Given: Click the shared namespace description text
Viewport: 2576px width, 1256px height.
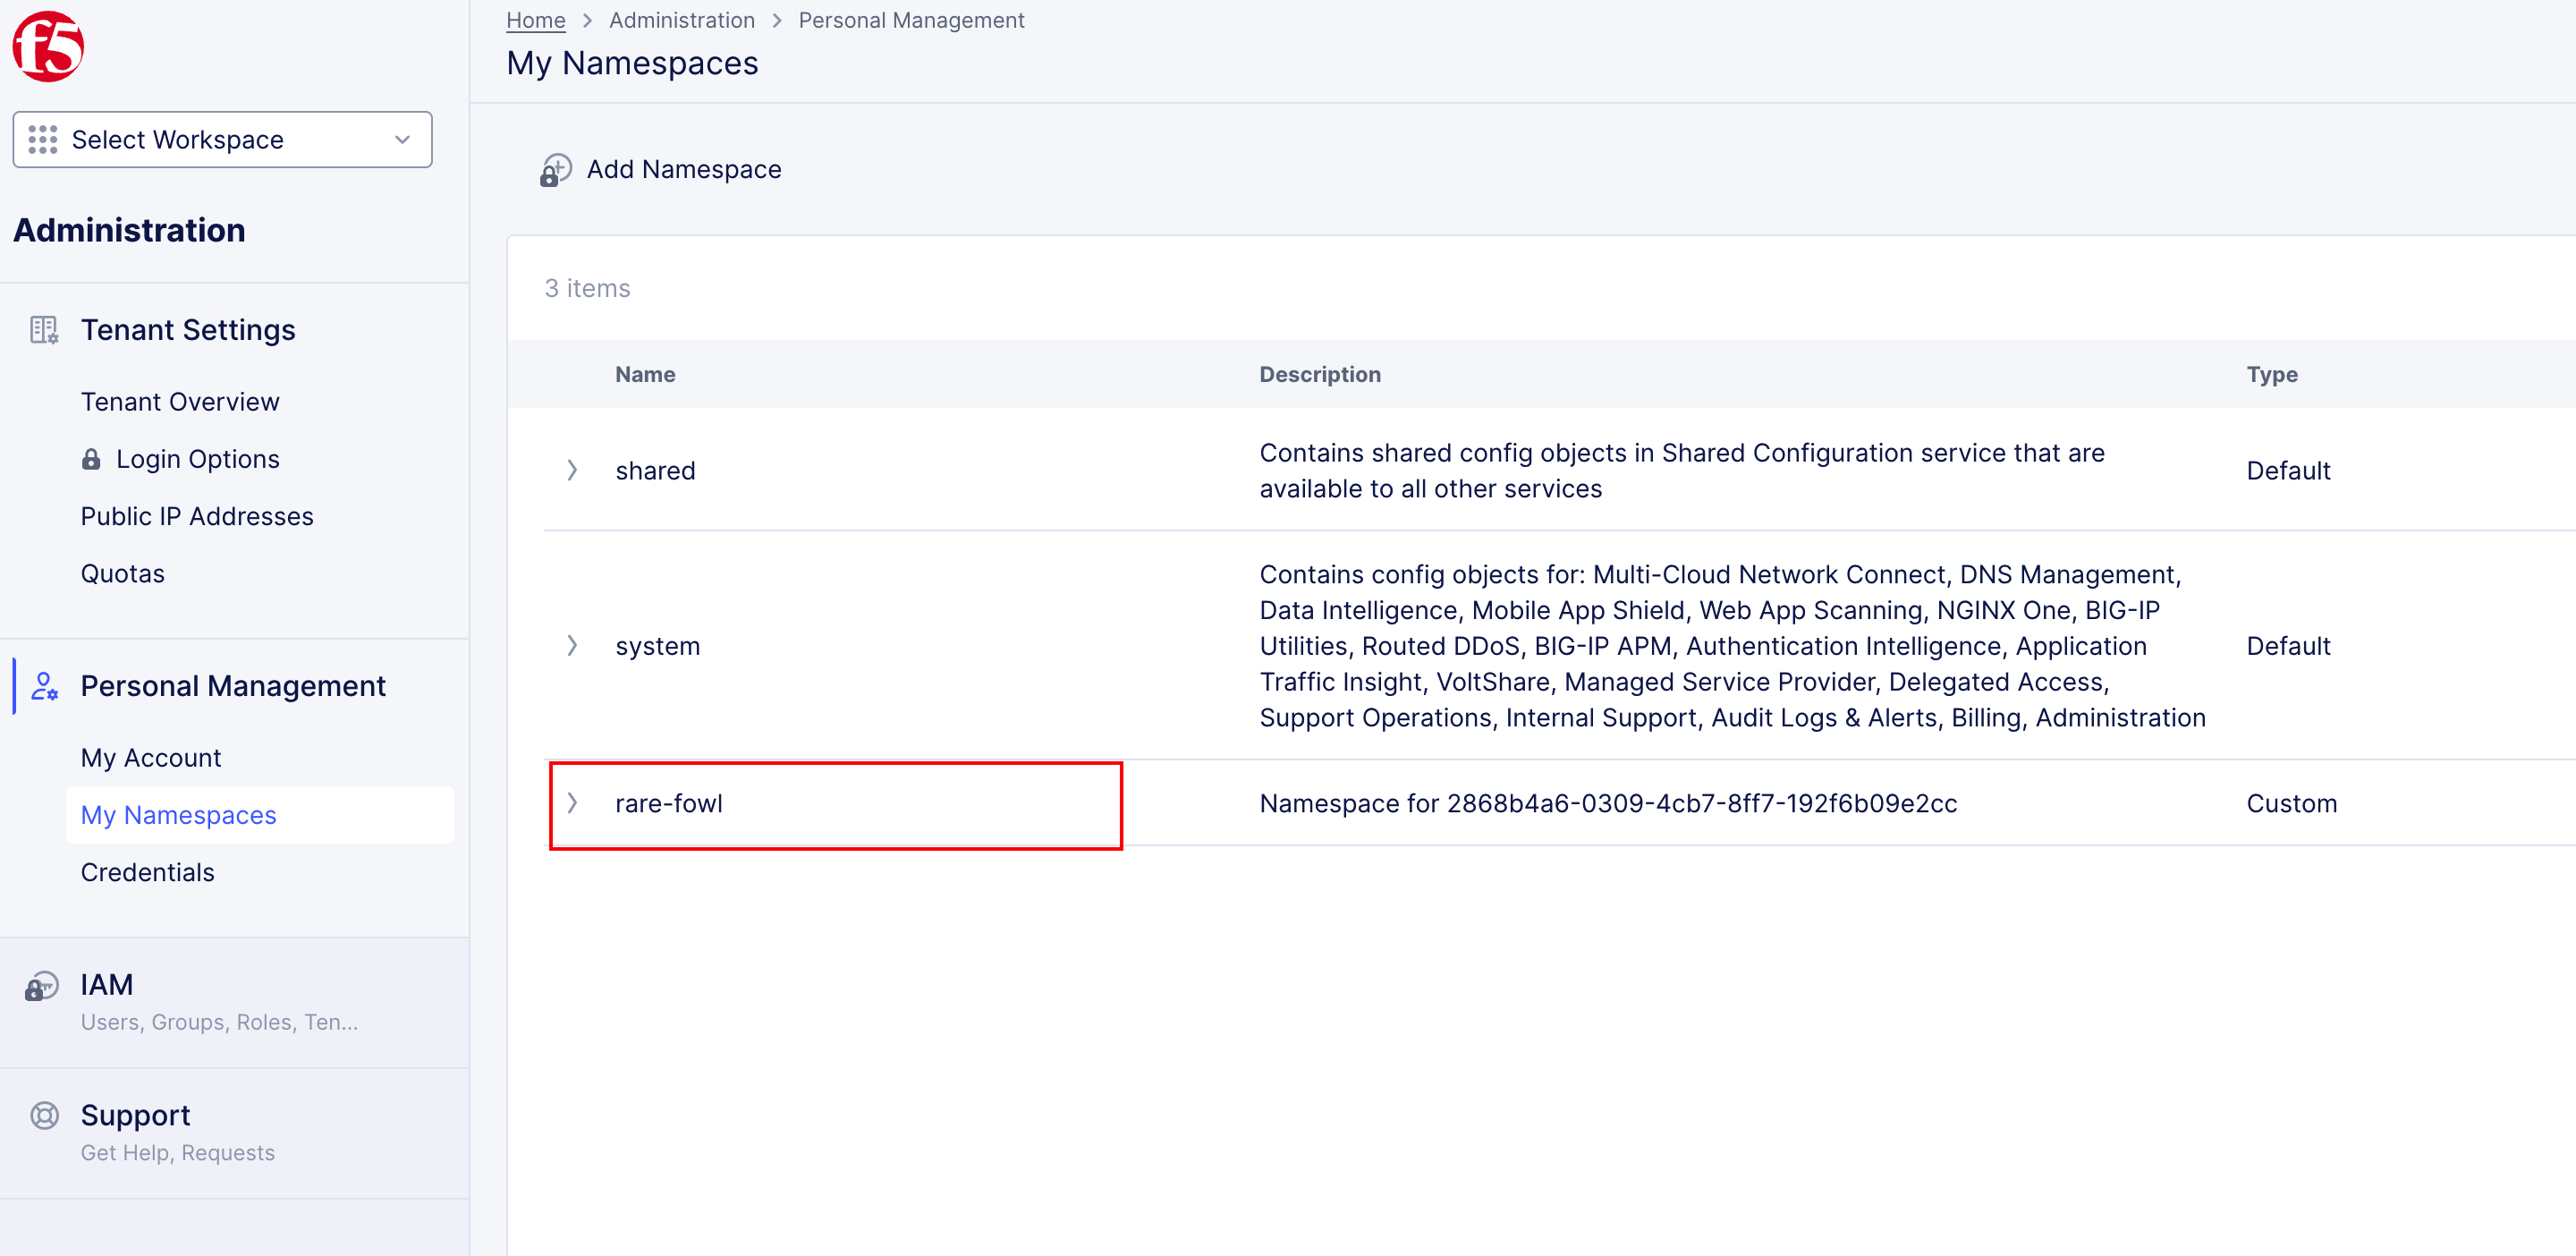Looking at the screenshot, I should coord(1682,470).
